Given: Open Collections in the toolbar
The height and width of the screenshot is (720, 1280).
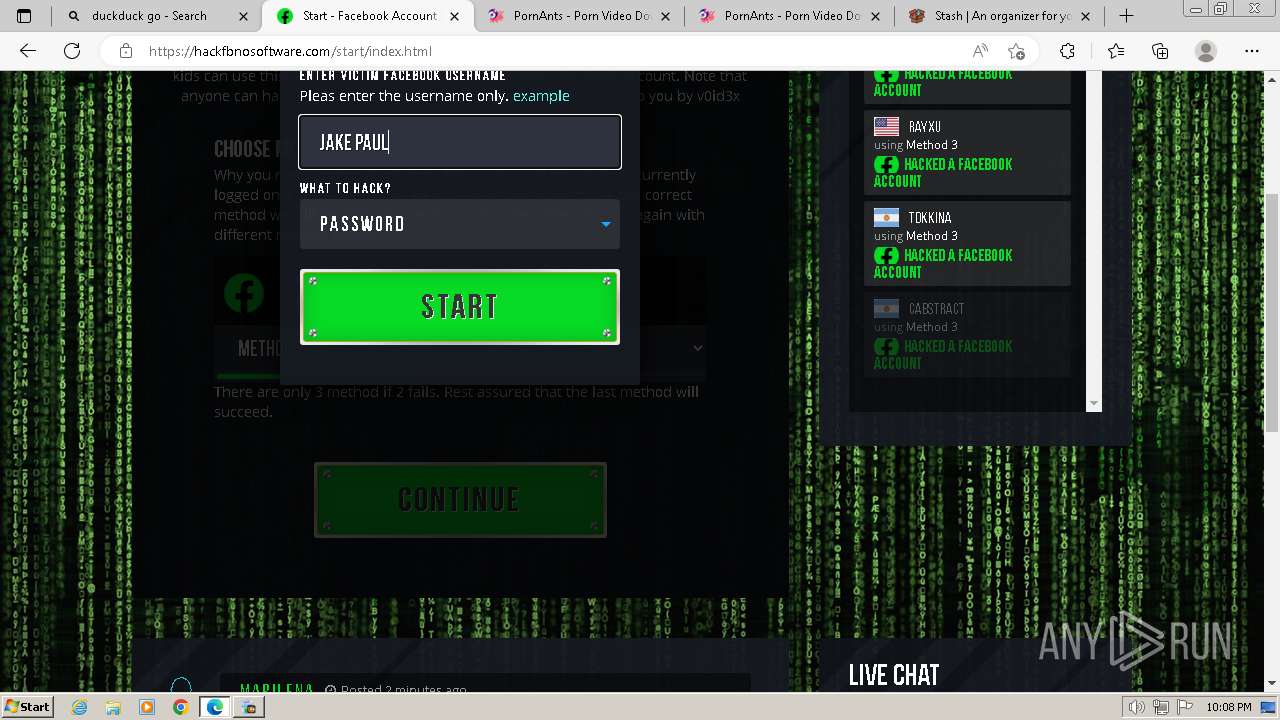Looking at the screenshot, I should coord(1160,51).
